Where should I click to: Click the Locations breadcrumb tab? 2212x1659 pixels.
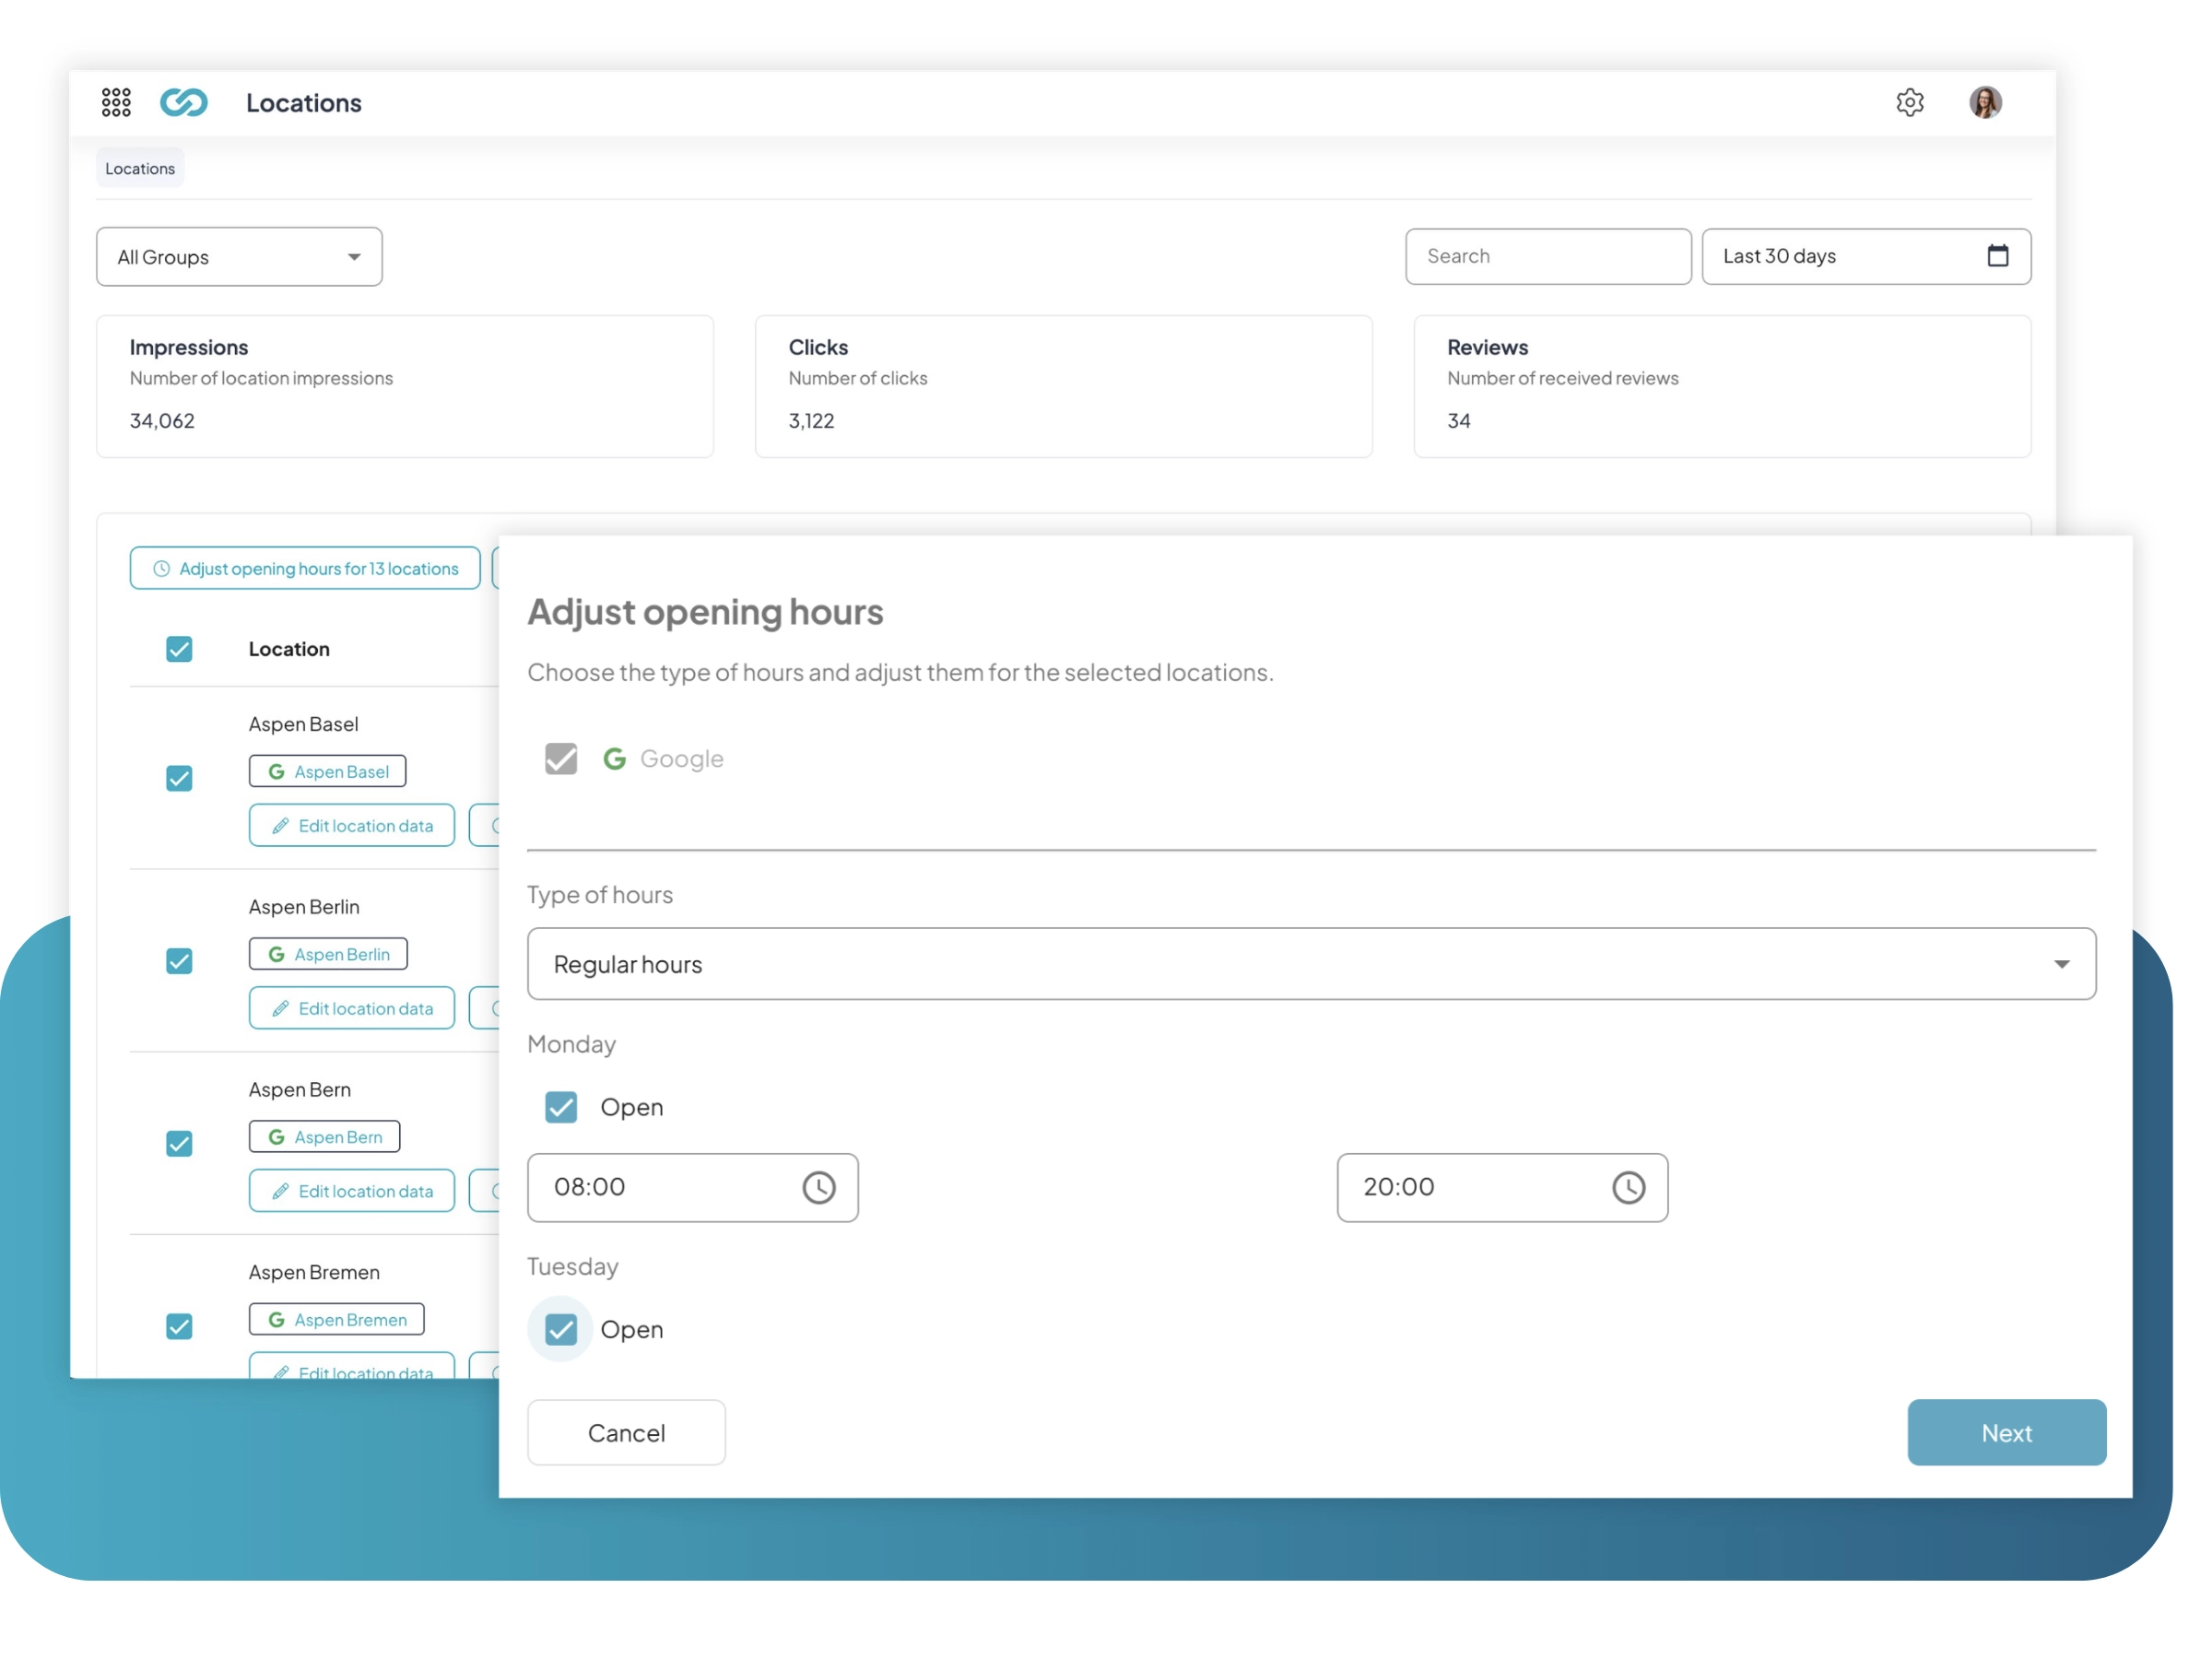click(x=140, y=169)
